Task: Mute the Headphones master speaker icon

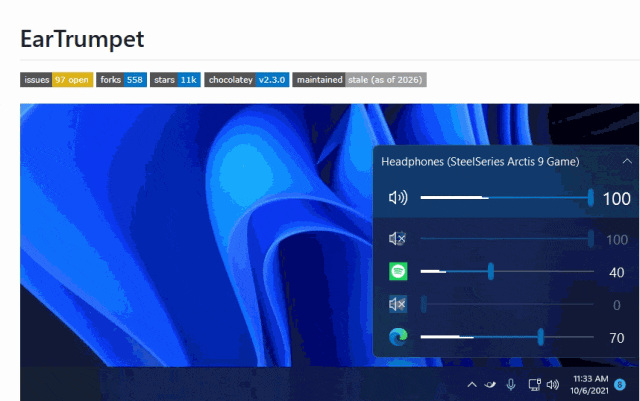Action: (x=398, y=198)
